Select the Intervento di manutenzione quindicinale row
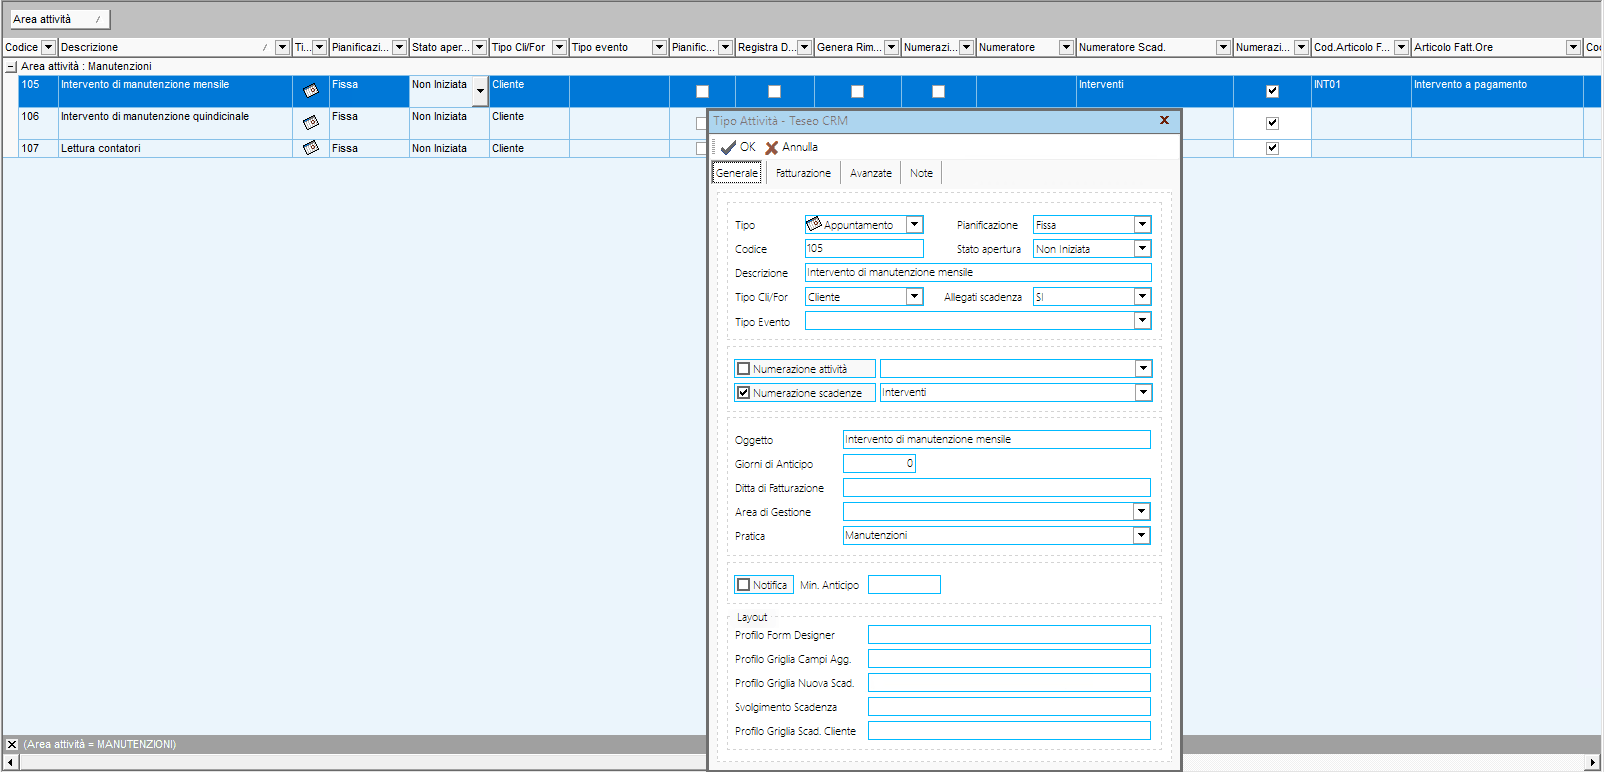Image resolution: width=1604 pixels, height=772 pixels. click(x=176, y=123)
